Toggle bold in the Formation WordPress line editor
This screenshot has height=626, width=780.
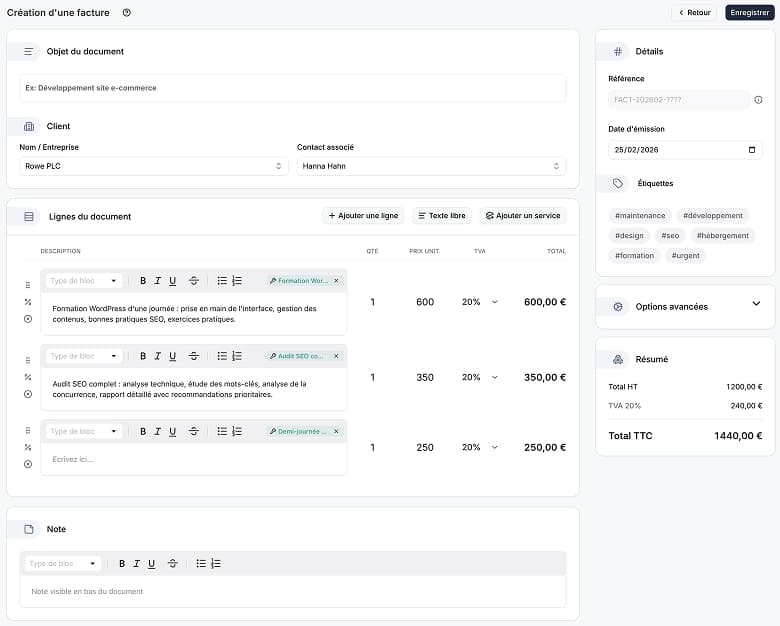[143, 281]
